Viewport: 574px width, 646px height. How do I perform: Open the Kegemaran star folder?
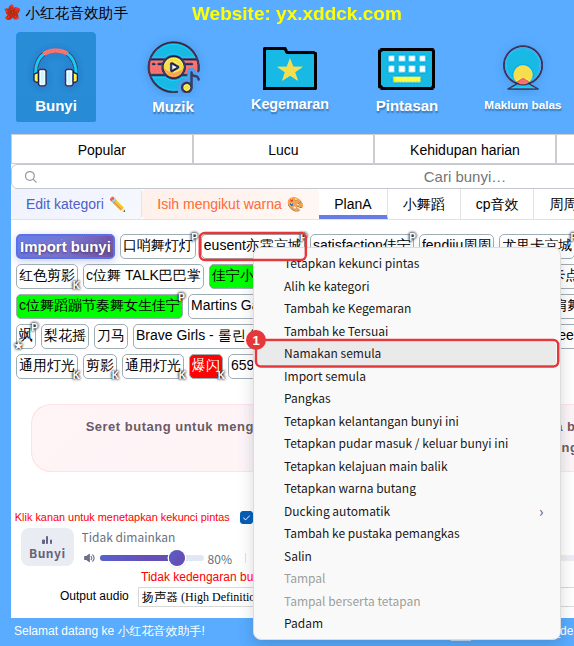tap(290, 79)
